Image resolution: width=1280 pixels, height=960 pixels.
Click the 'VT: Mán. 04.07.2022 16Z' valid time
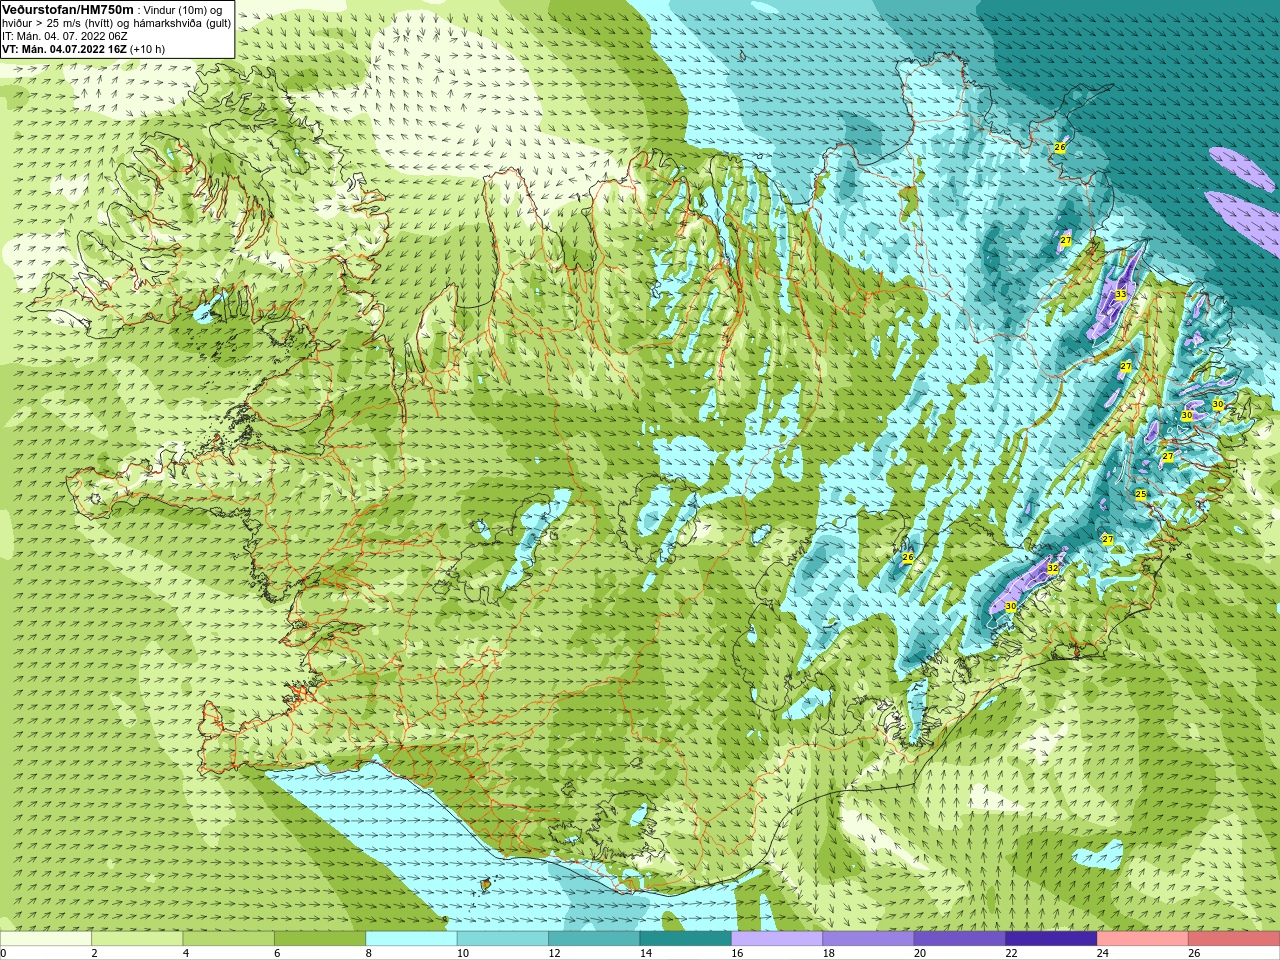tap(64, 49)
